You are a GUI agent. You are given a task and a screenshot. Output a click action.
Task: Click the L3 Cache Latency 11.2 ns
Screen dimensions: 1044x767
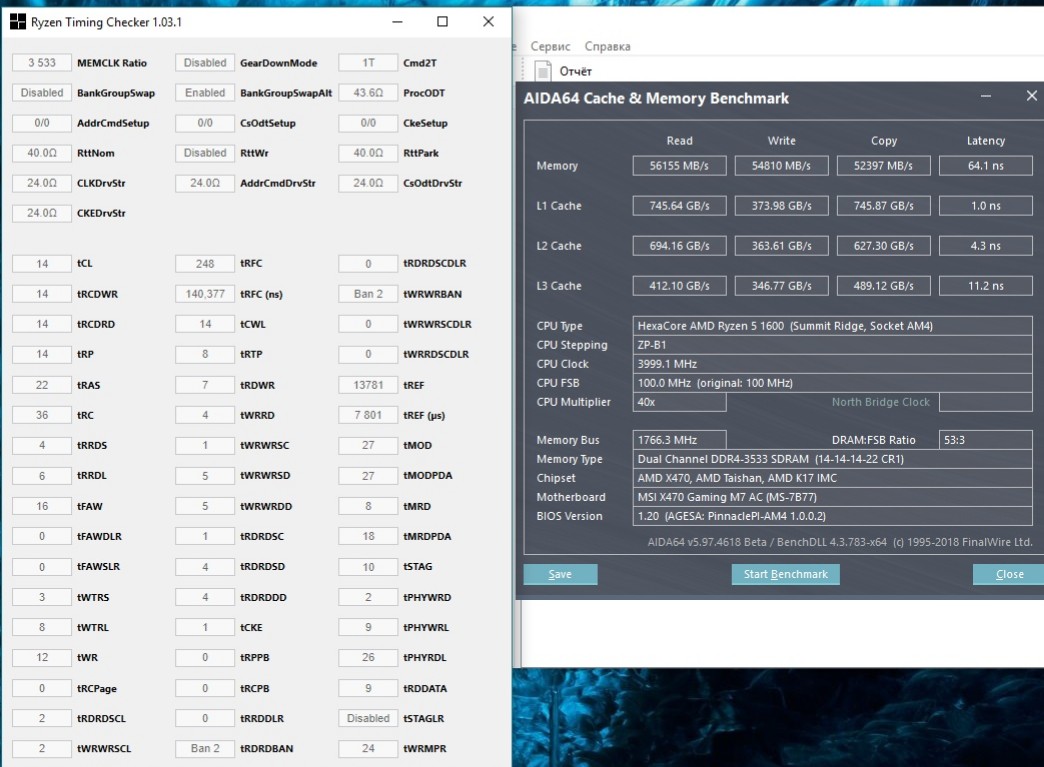pyautogui.click(x=985, y=286)
